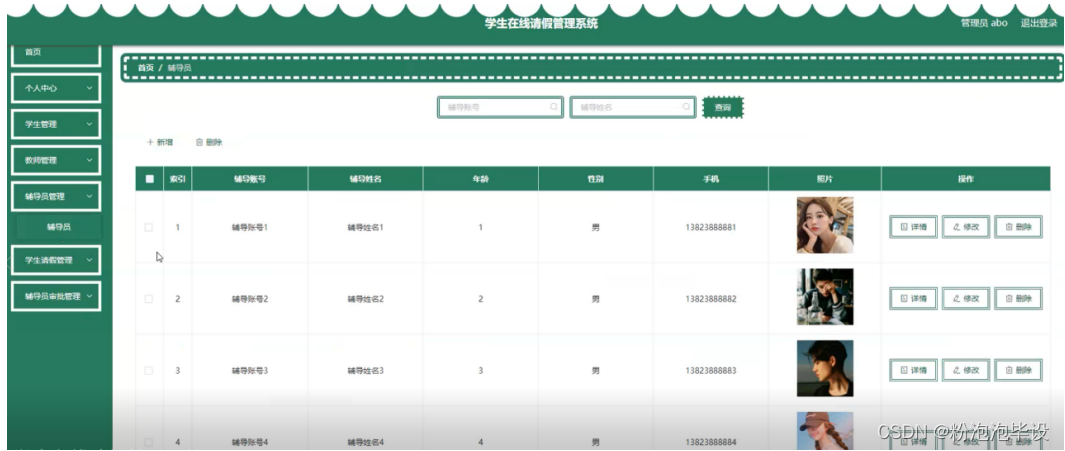
Task: Click phone number 13823888883
Action: (711, 371)
